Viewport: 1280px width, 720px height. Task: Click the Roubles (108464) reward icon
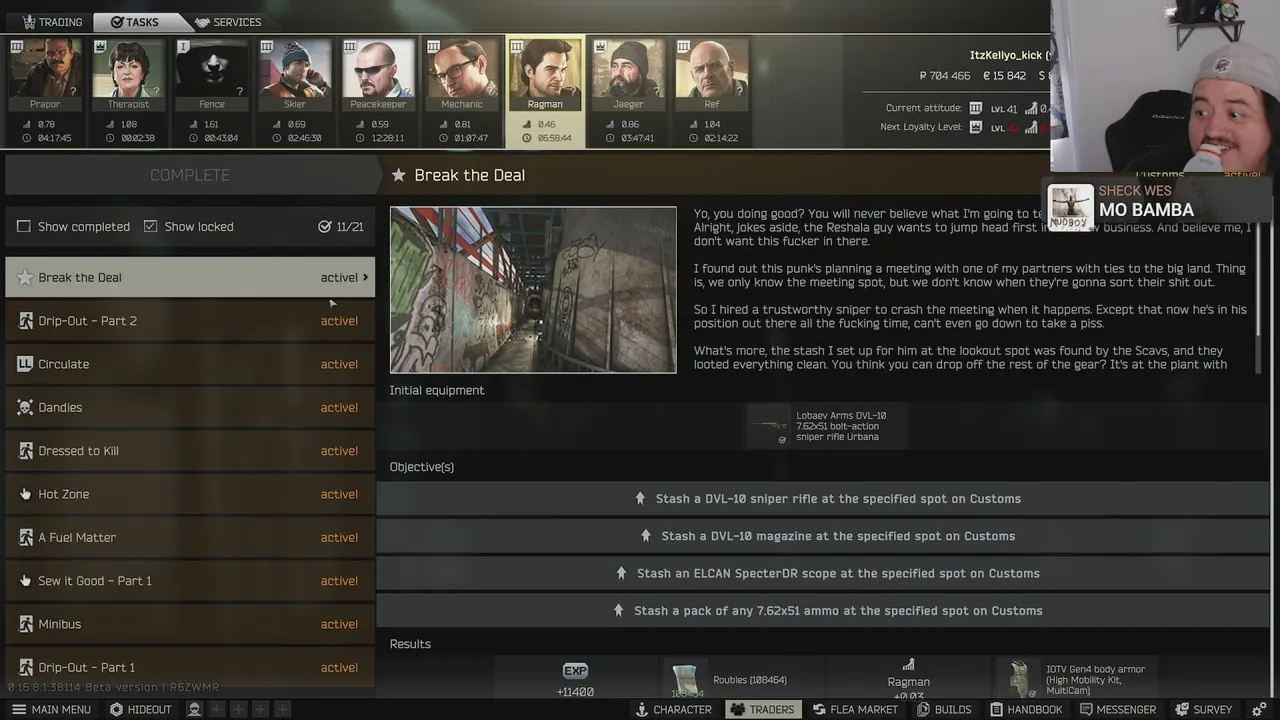[x=686, y=680]
